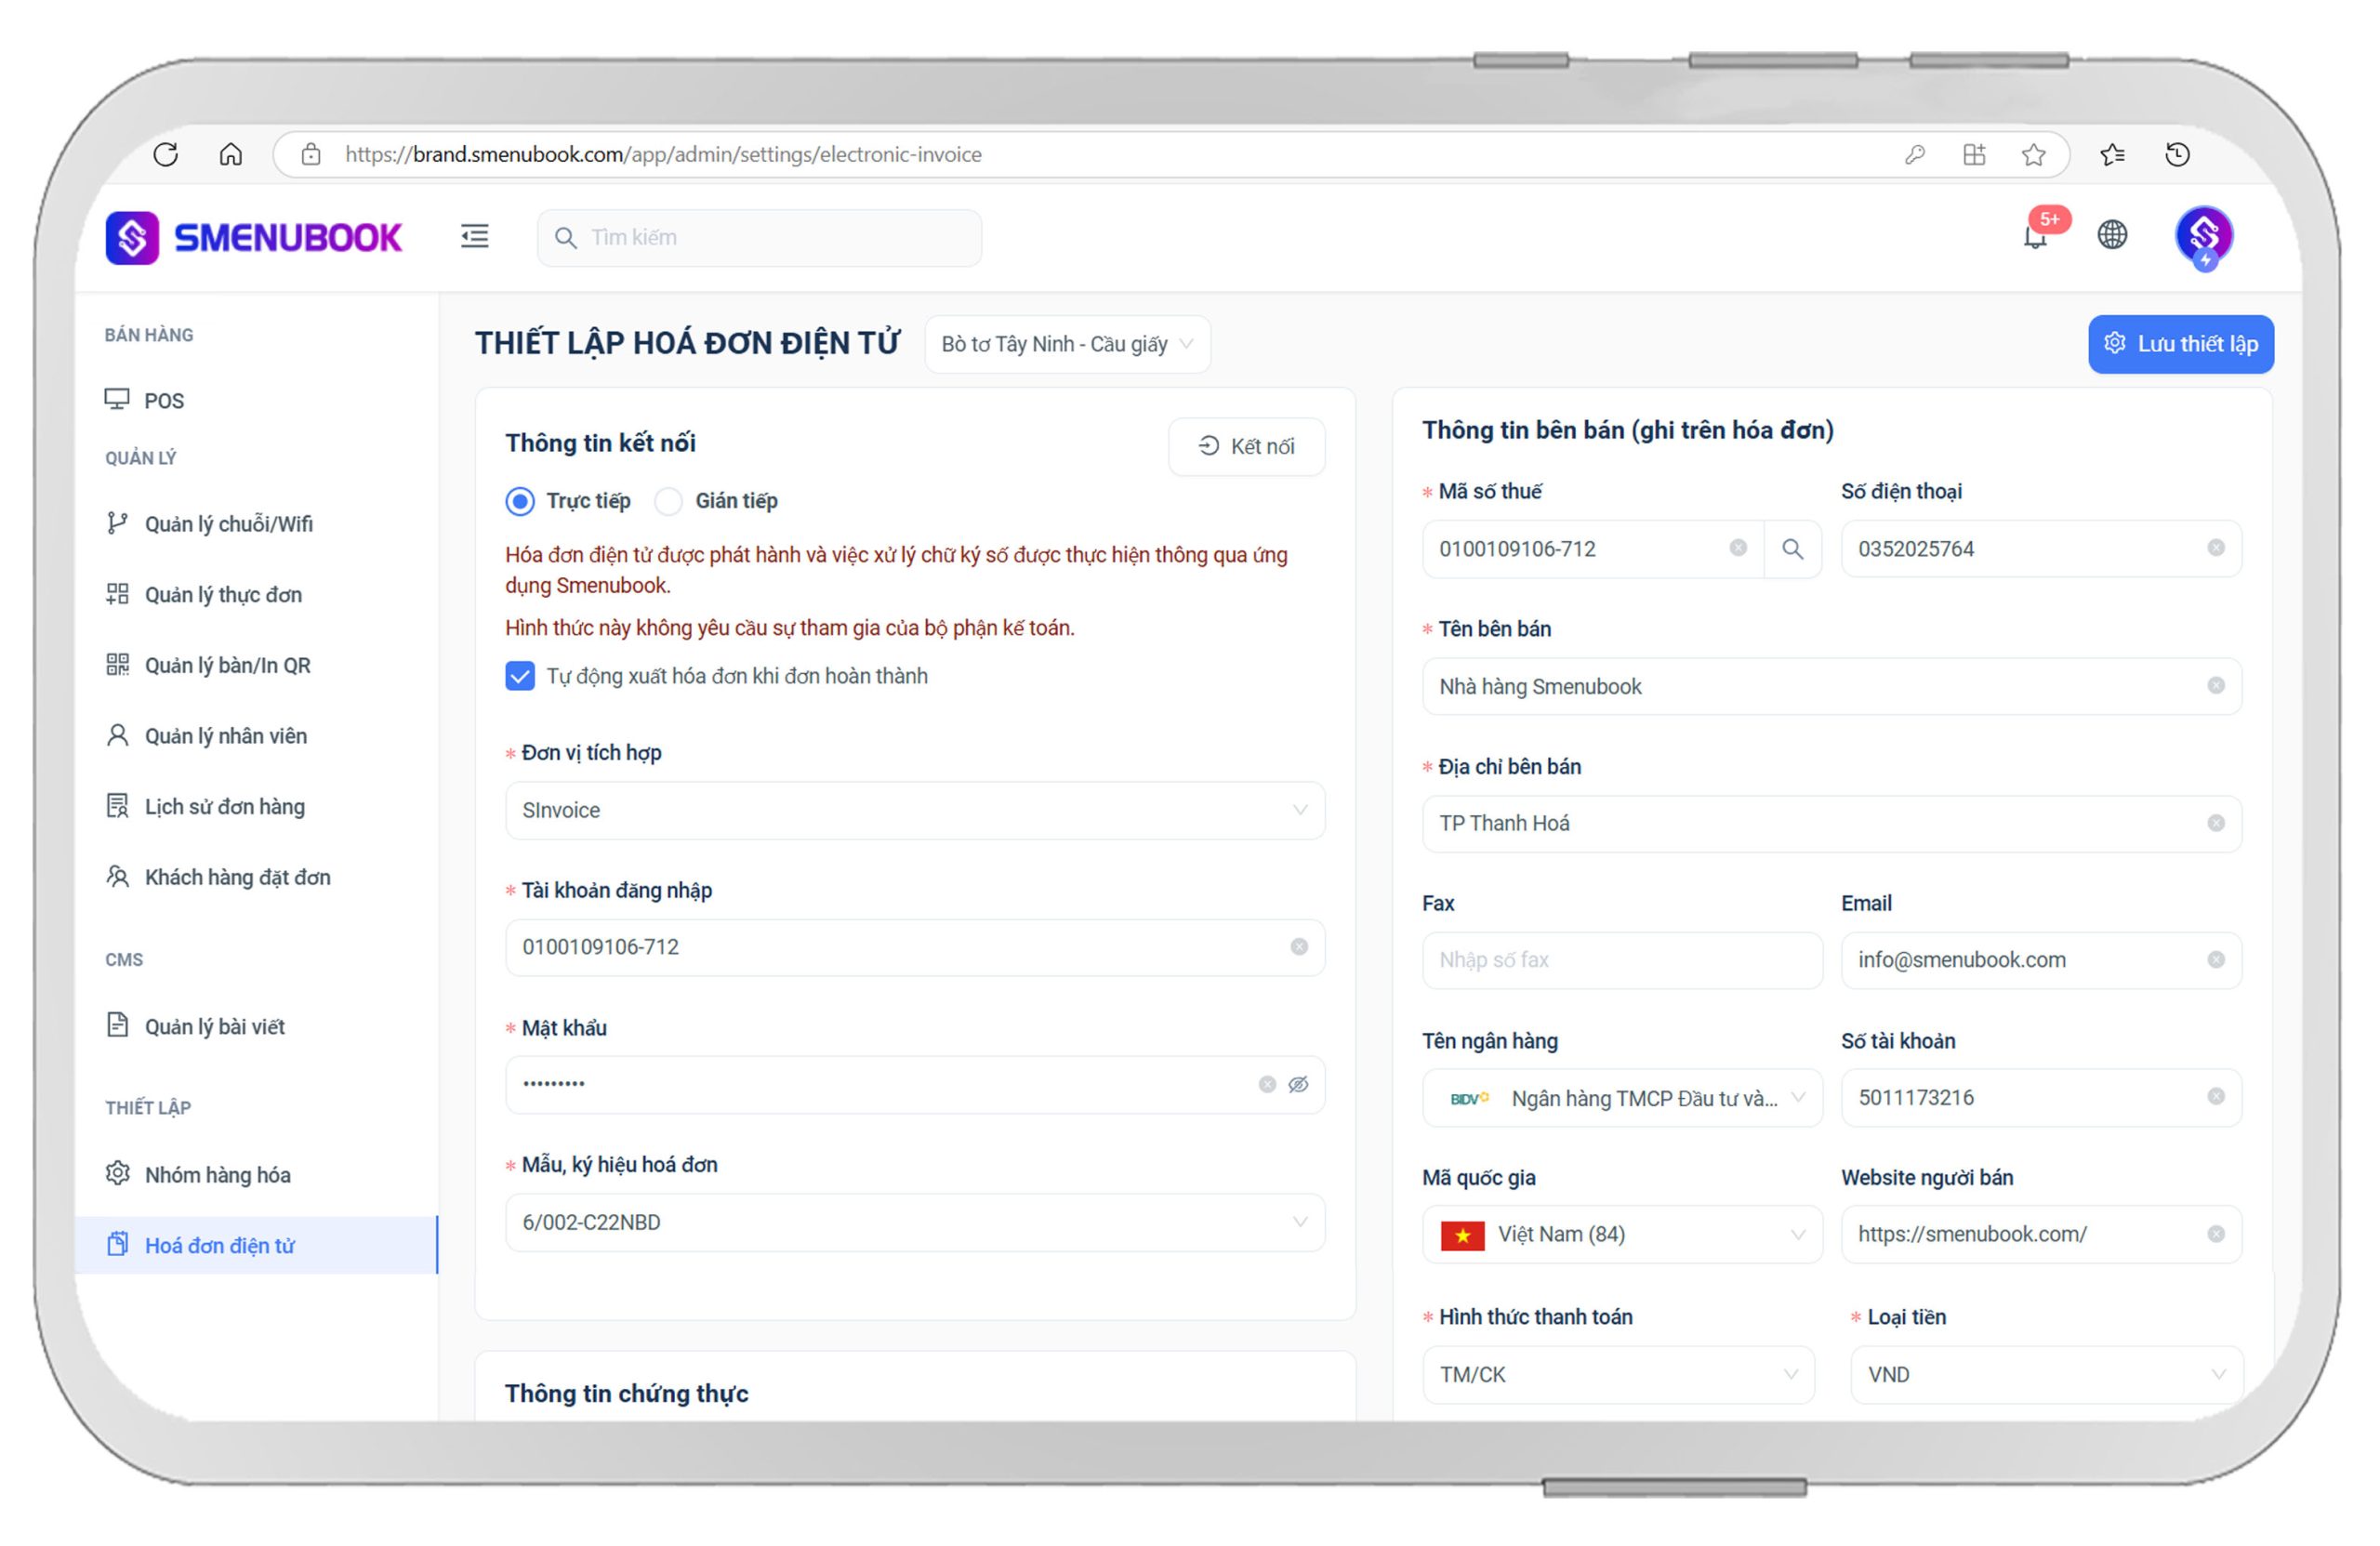Image resolution: width=2380 pixels, height=1546 pixels.
Task: Select the Trực tiếp radio option
Action: 520,501
